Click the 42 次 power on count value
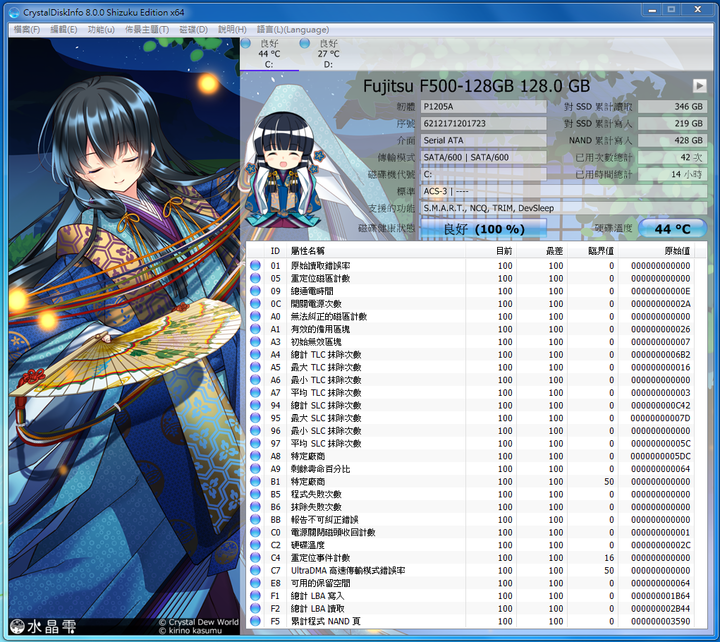720x642 pixels. pyautogui.click(x=672, y=158)
